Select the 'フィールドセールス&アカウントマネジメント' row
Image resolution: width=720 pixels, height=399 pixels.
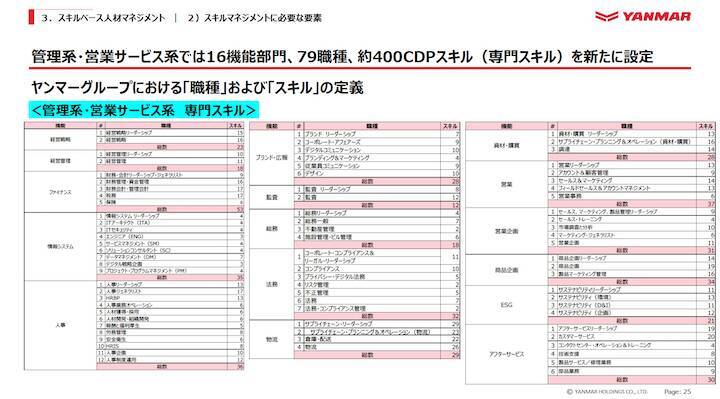tap(632, 188)
